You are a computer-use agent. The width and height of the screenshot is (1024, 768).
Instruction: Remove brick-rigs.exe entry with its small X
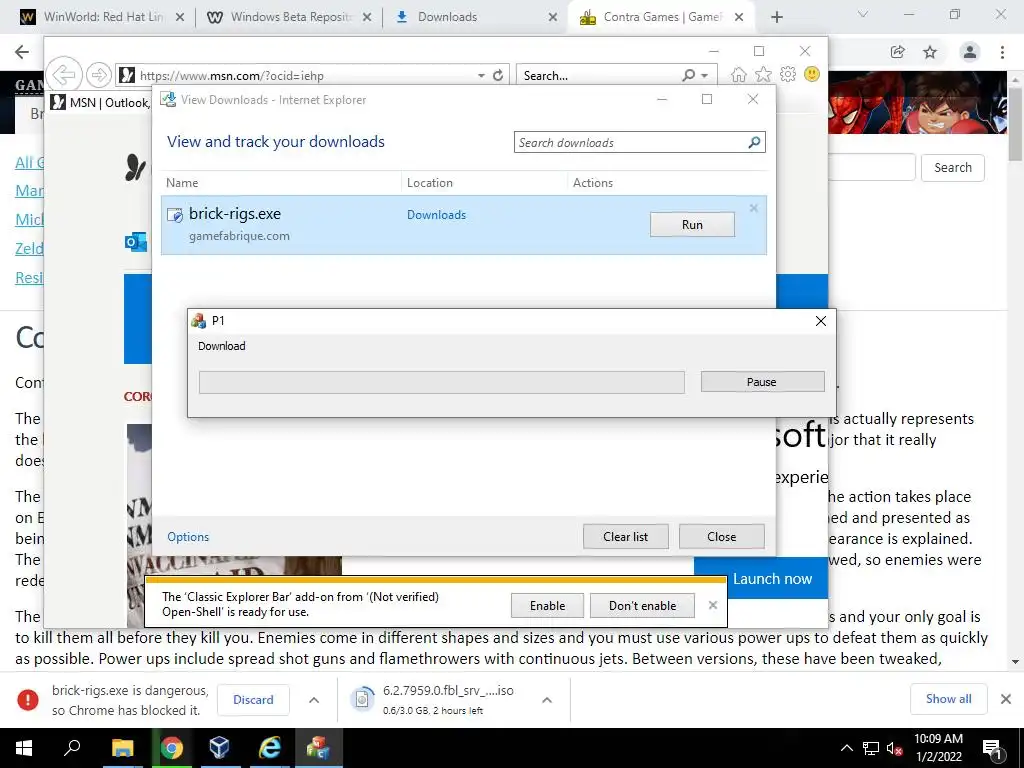pyautogui.click(x=754, y=208)
